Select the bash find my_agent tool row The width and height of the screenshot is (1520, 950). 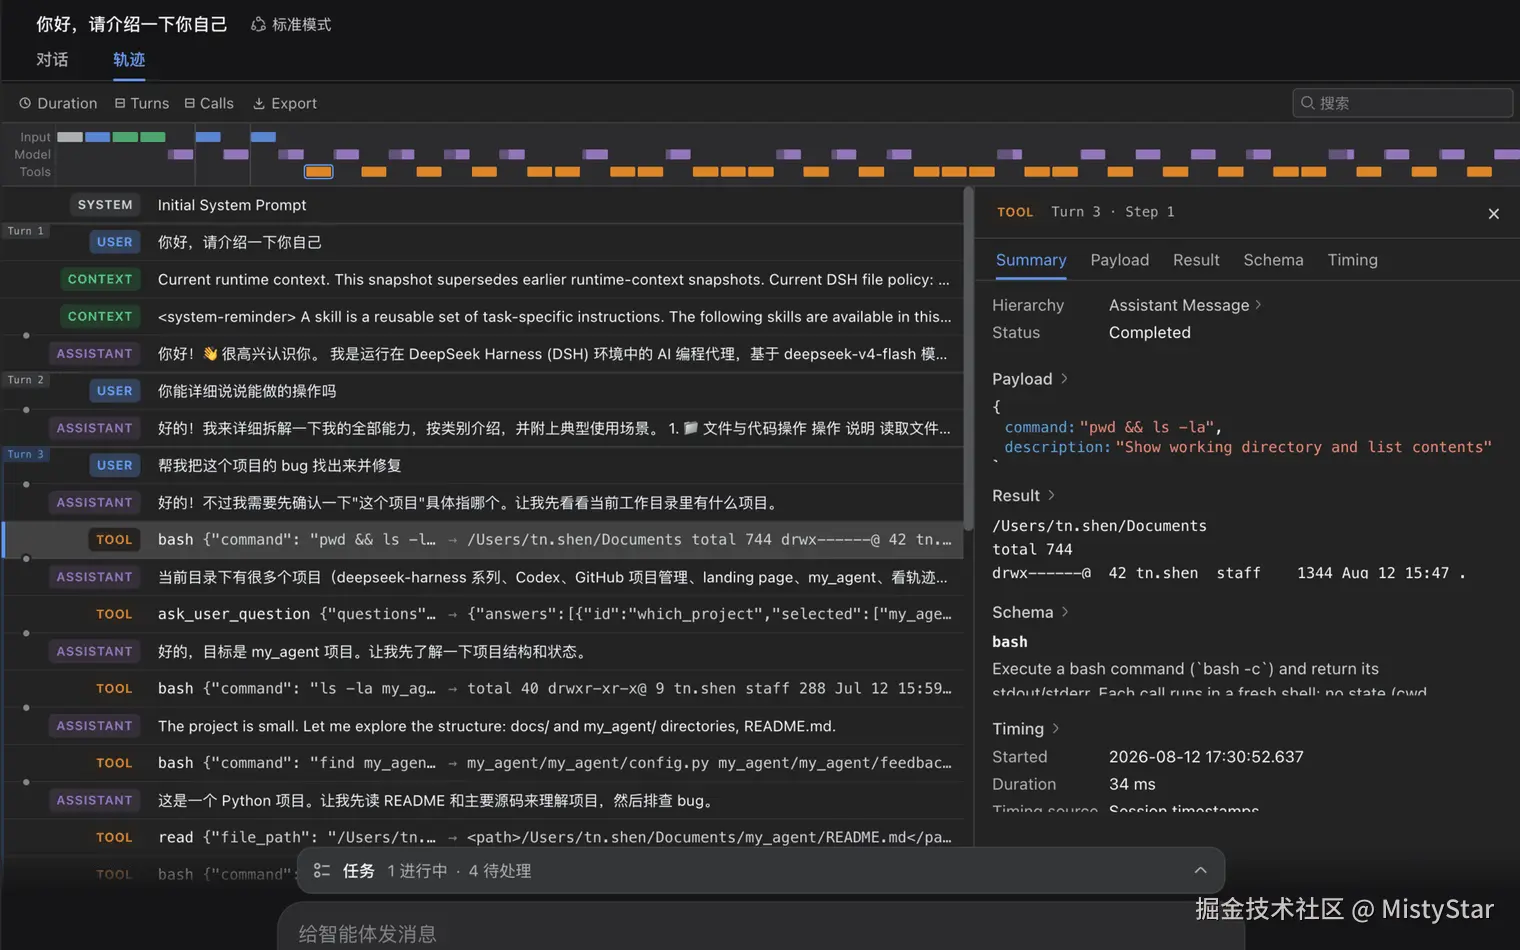coord(483,763)
